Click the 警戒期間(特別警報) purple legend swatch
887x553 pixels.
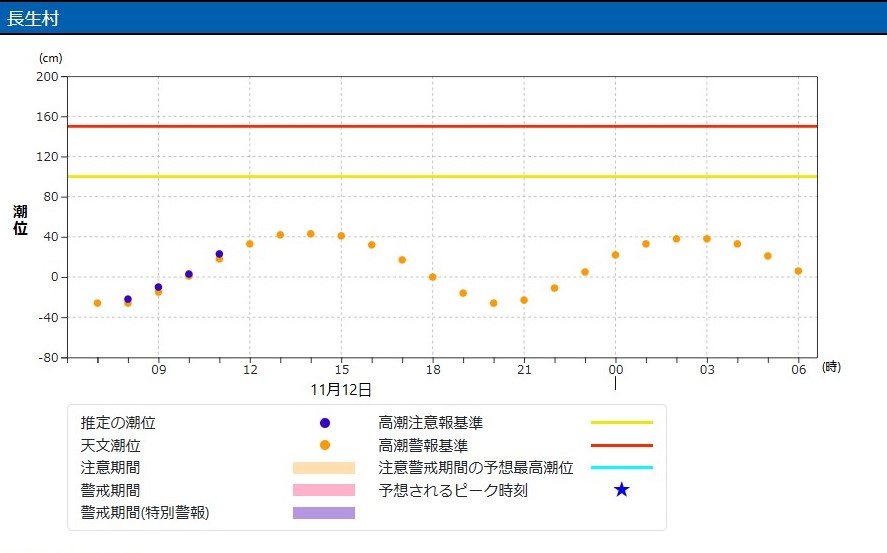tap(324, 513)
